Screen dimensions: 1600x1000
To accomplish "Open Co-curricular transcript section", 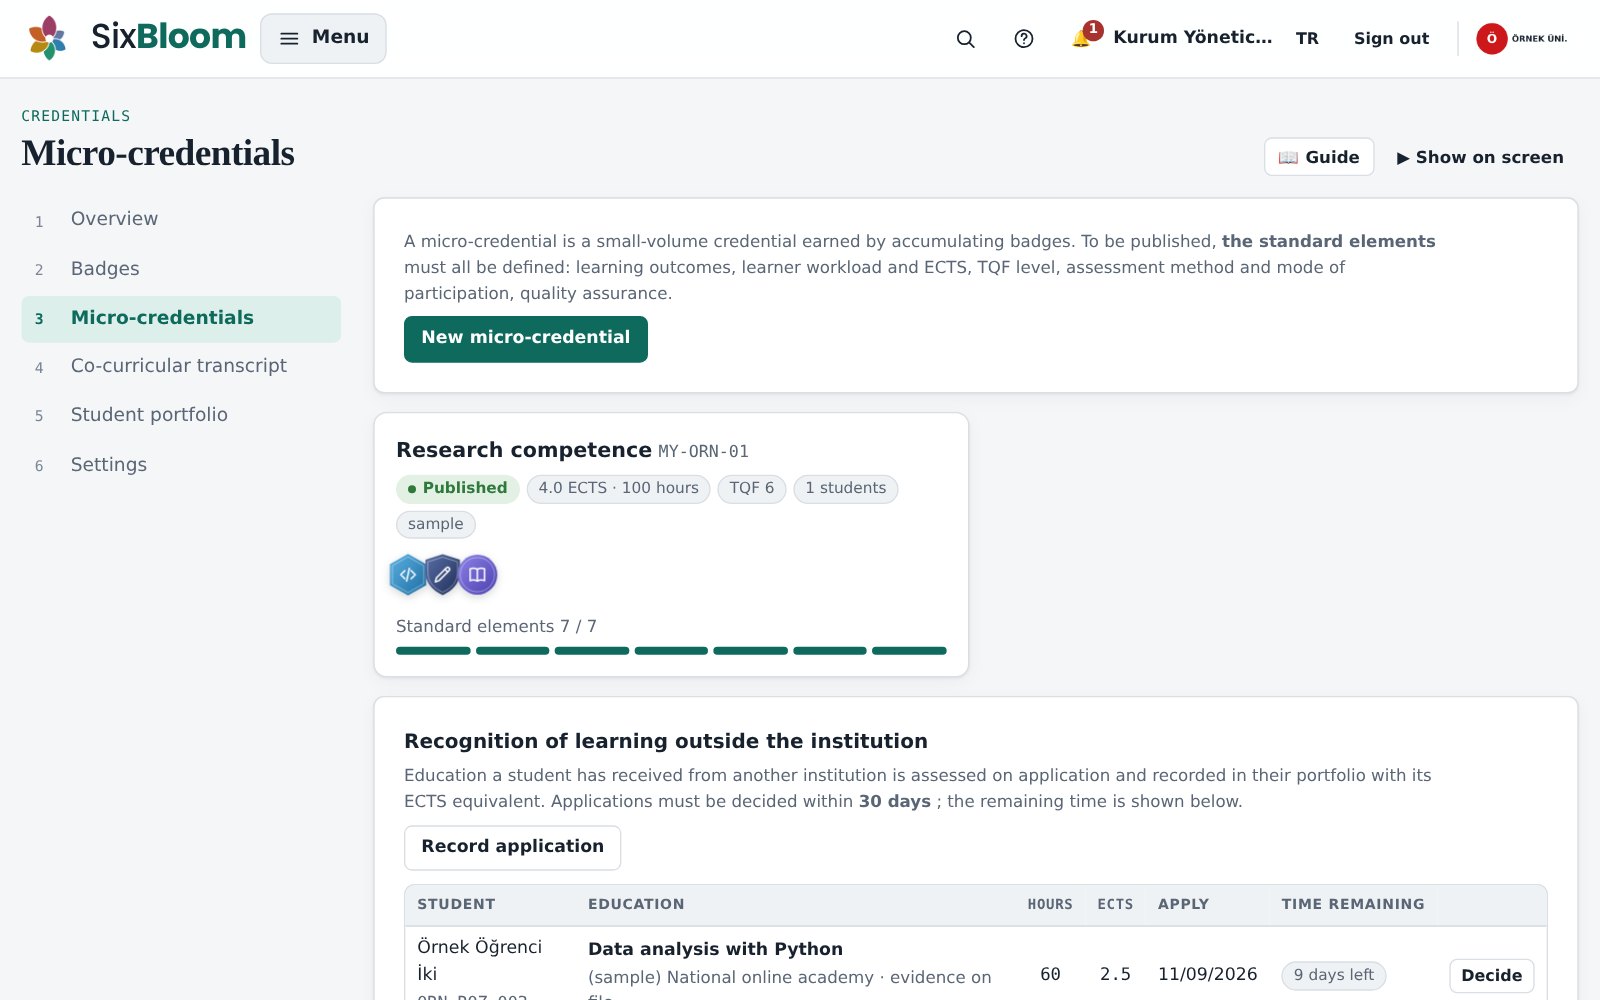I will pyautogui.click(x=181, y=366).
